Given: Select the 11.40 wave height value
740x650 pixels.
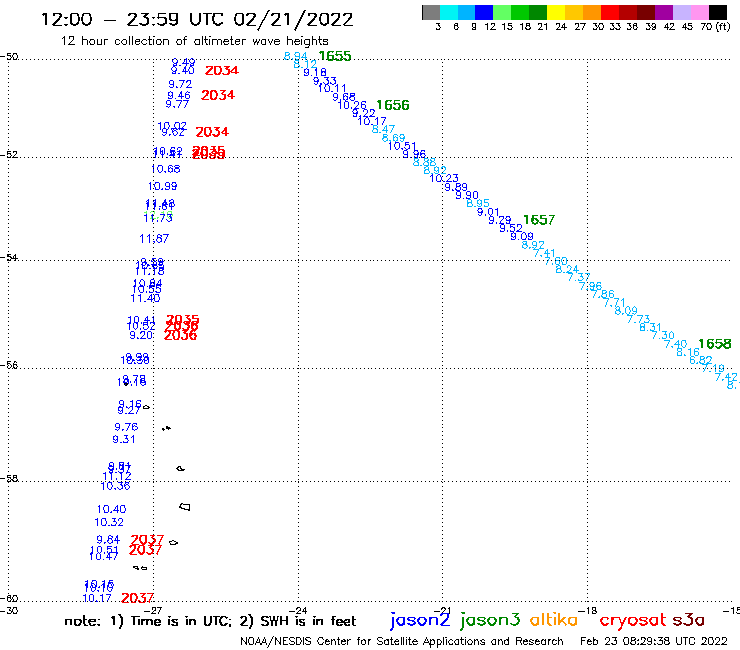Looking at the screenshot, I should click(x=145, y=298).
